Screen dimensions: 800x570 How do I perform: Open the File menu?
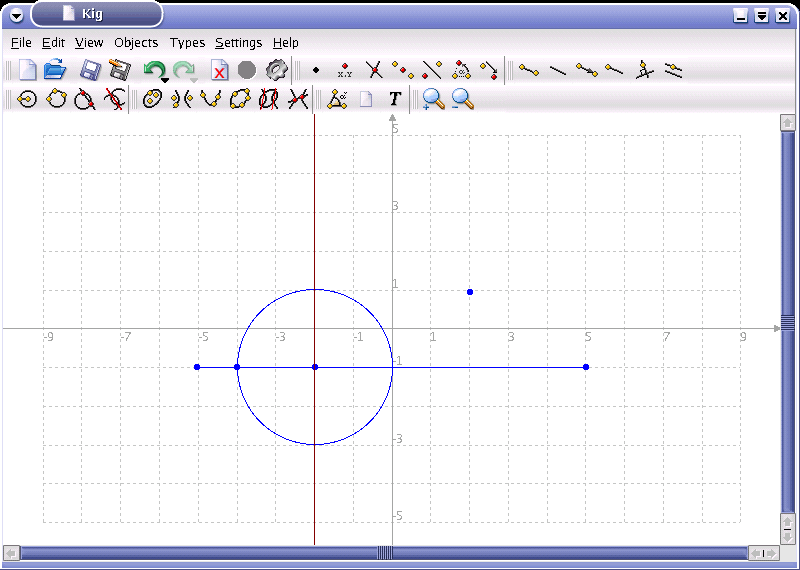pos(21,43)
